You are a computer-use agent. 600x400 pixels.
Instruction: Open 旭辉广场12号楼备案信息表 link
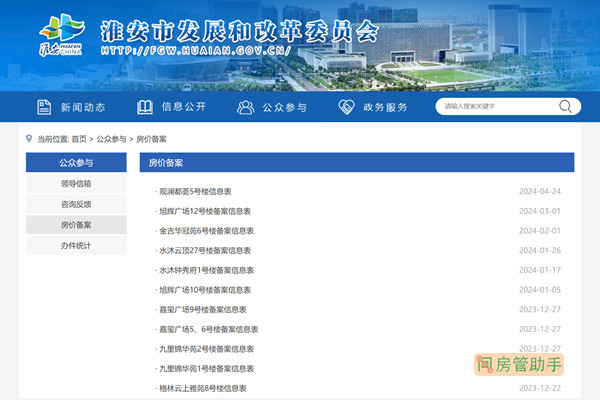(205, 211)
